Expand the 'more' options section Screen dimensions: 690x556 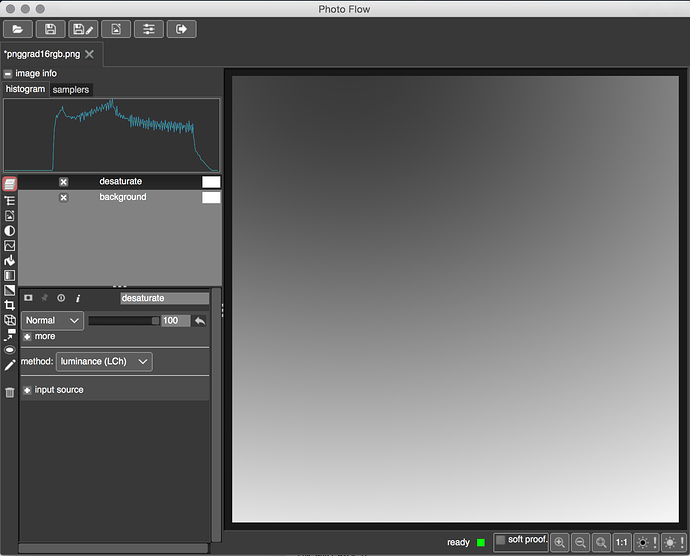(x=27, y=337)
